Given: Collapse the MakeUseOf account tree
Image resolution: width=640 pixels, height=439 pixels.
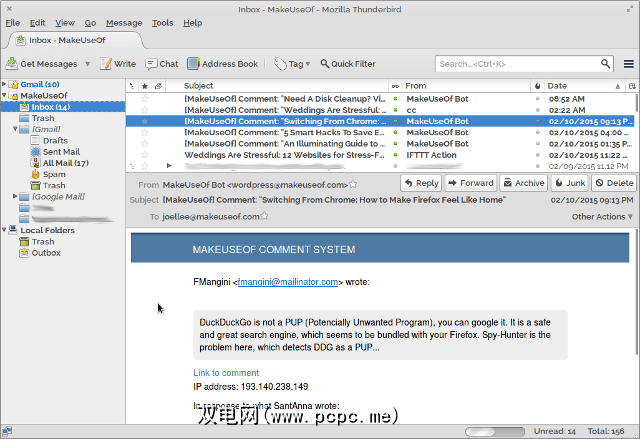Looking at the screenshot, I should coord(4,95).
